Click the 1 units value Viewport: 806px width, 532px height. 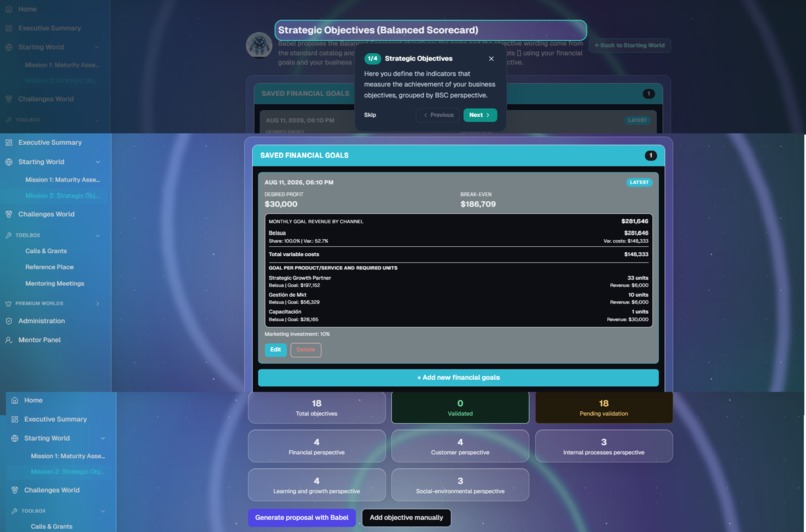pyautogui.click(x=639, y=311)
